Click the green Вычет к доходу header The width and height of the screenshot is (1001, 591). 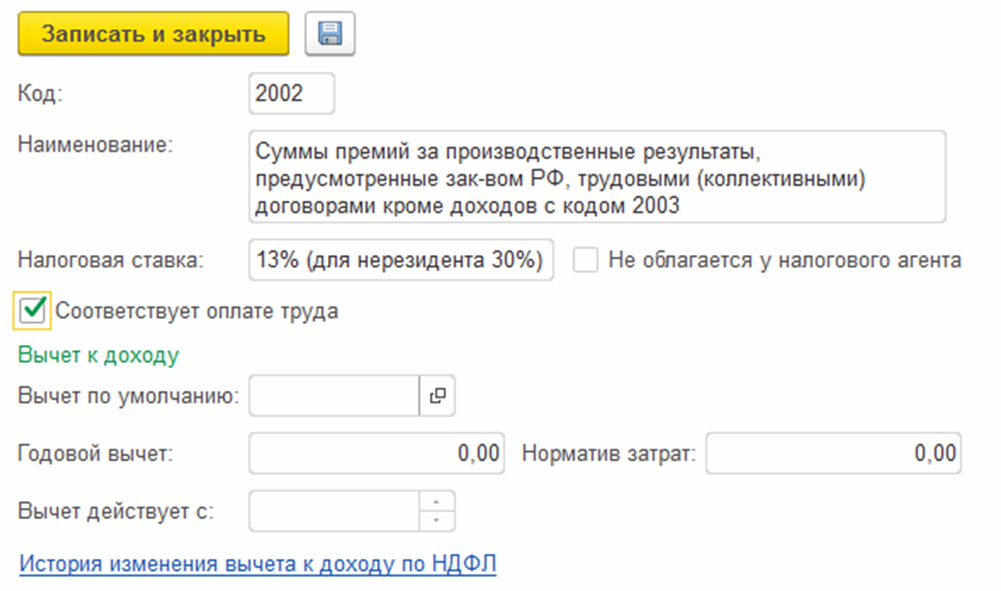click(x=98, y=355)
